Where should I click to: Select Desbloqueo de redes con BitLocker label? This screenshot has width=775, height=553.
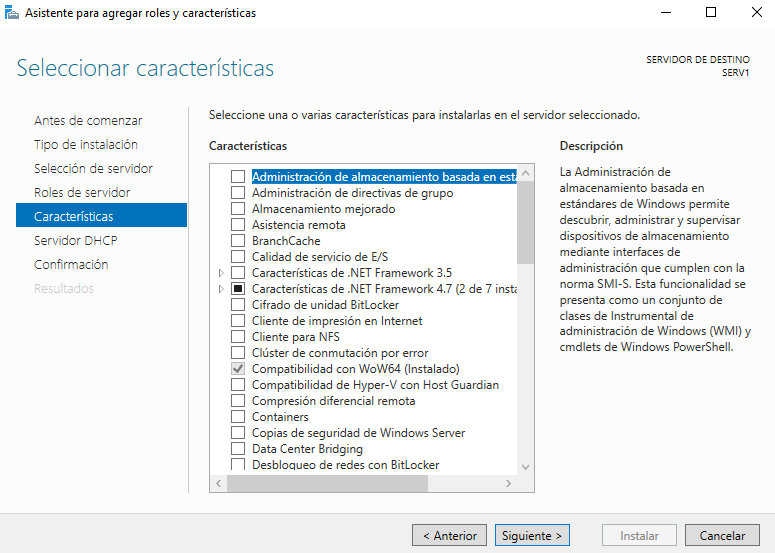coord(345,465)
